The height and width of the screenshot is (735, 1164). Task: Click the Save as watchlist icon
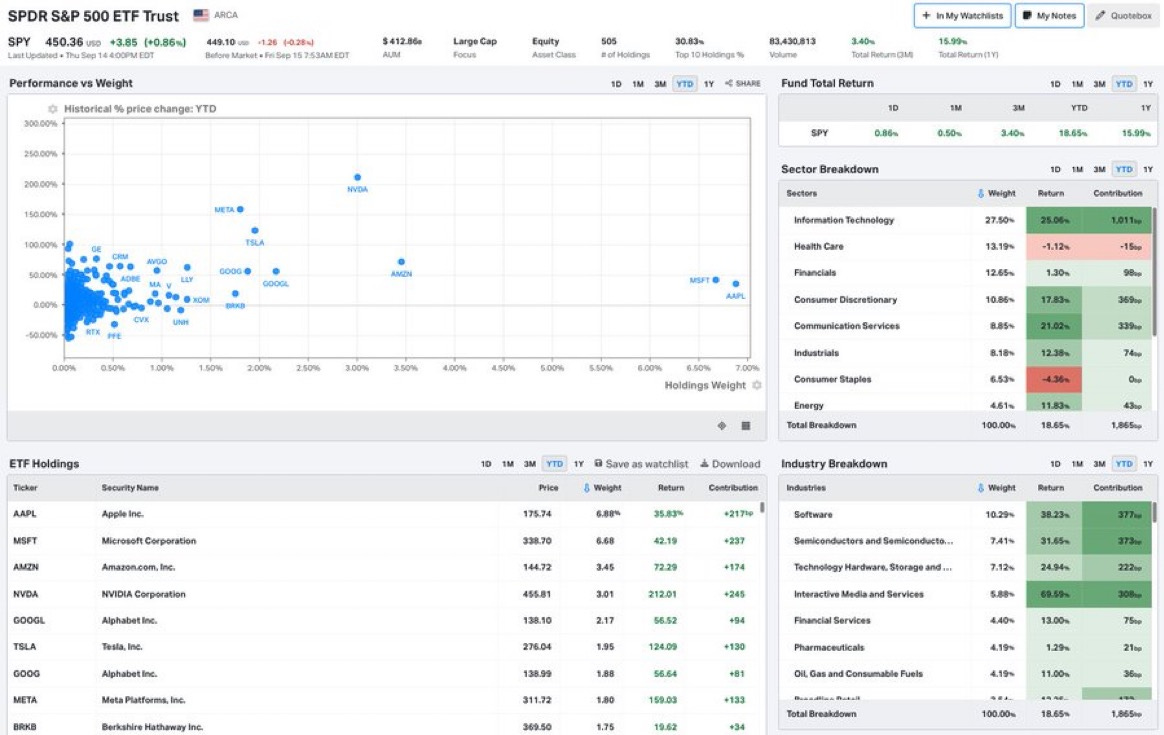(x=598, y=463)
